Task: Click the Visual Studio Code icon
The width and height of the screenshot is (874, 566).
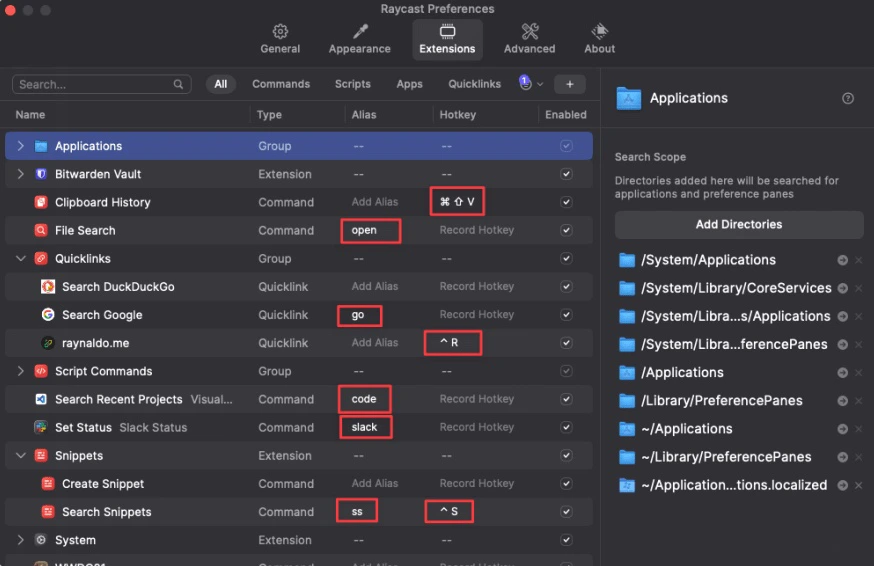Action: click(41, 399)
